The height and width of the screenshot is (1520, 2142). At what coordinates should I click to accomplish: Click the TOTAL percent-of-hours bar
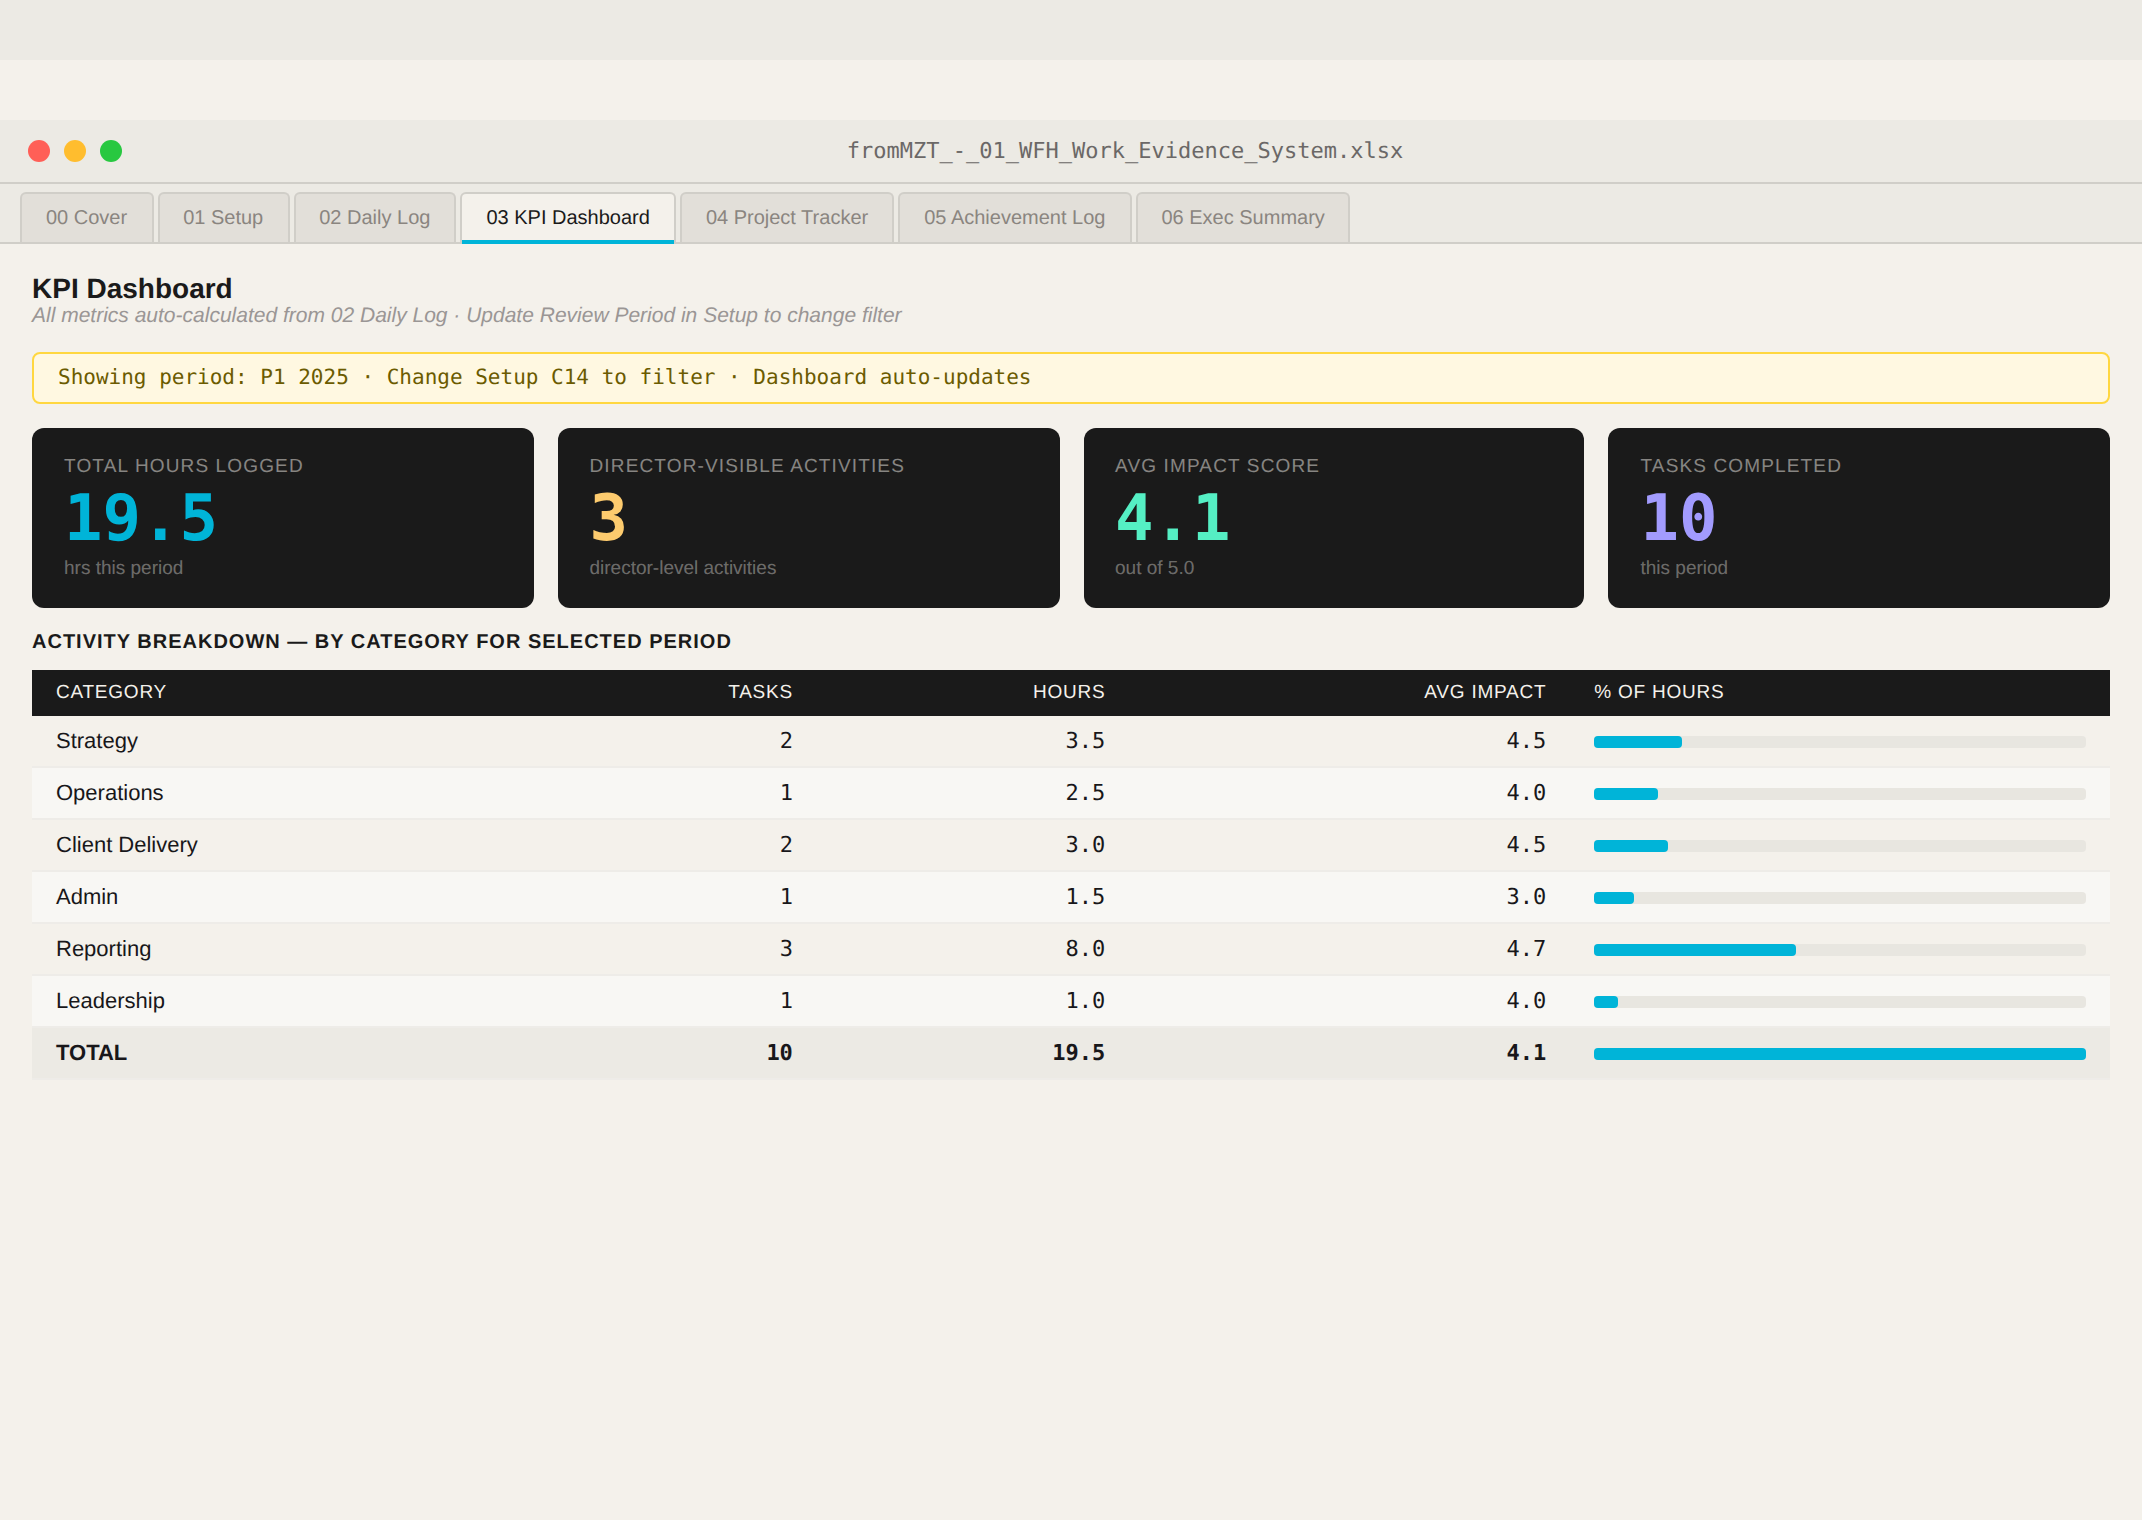click(x=1840, y=1054)
